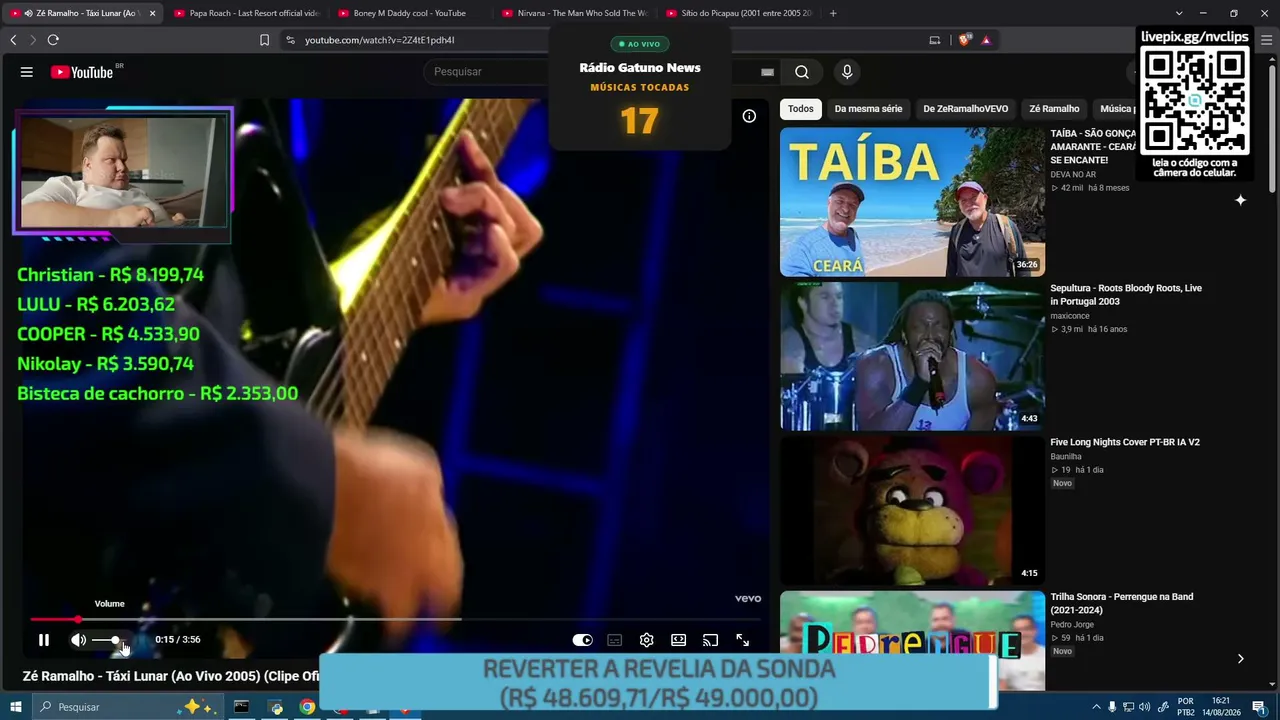1280x720 pixels.
Task: Open the video info card icon
Action: pos(749,116)
